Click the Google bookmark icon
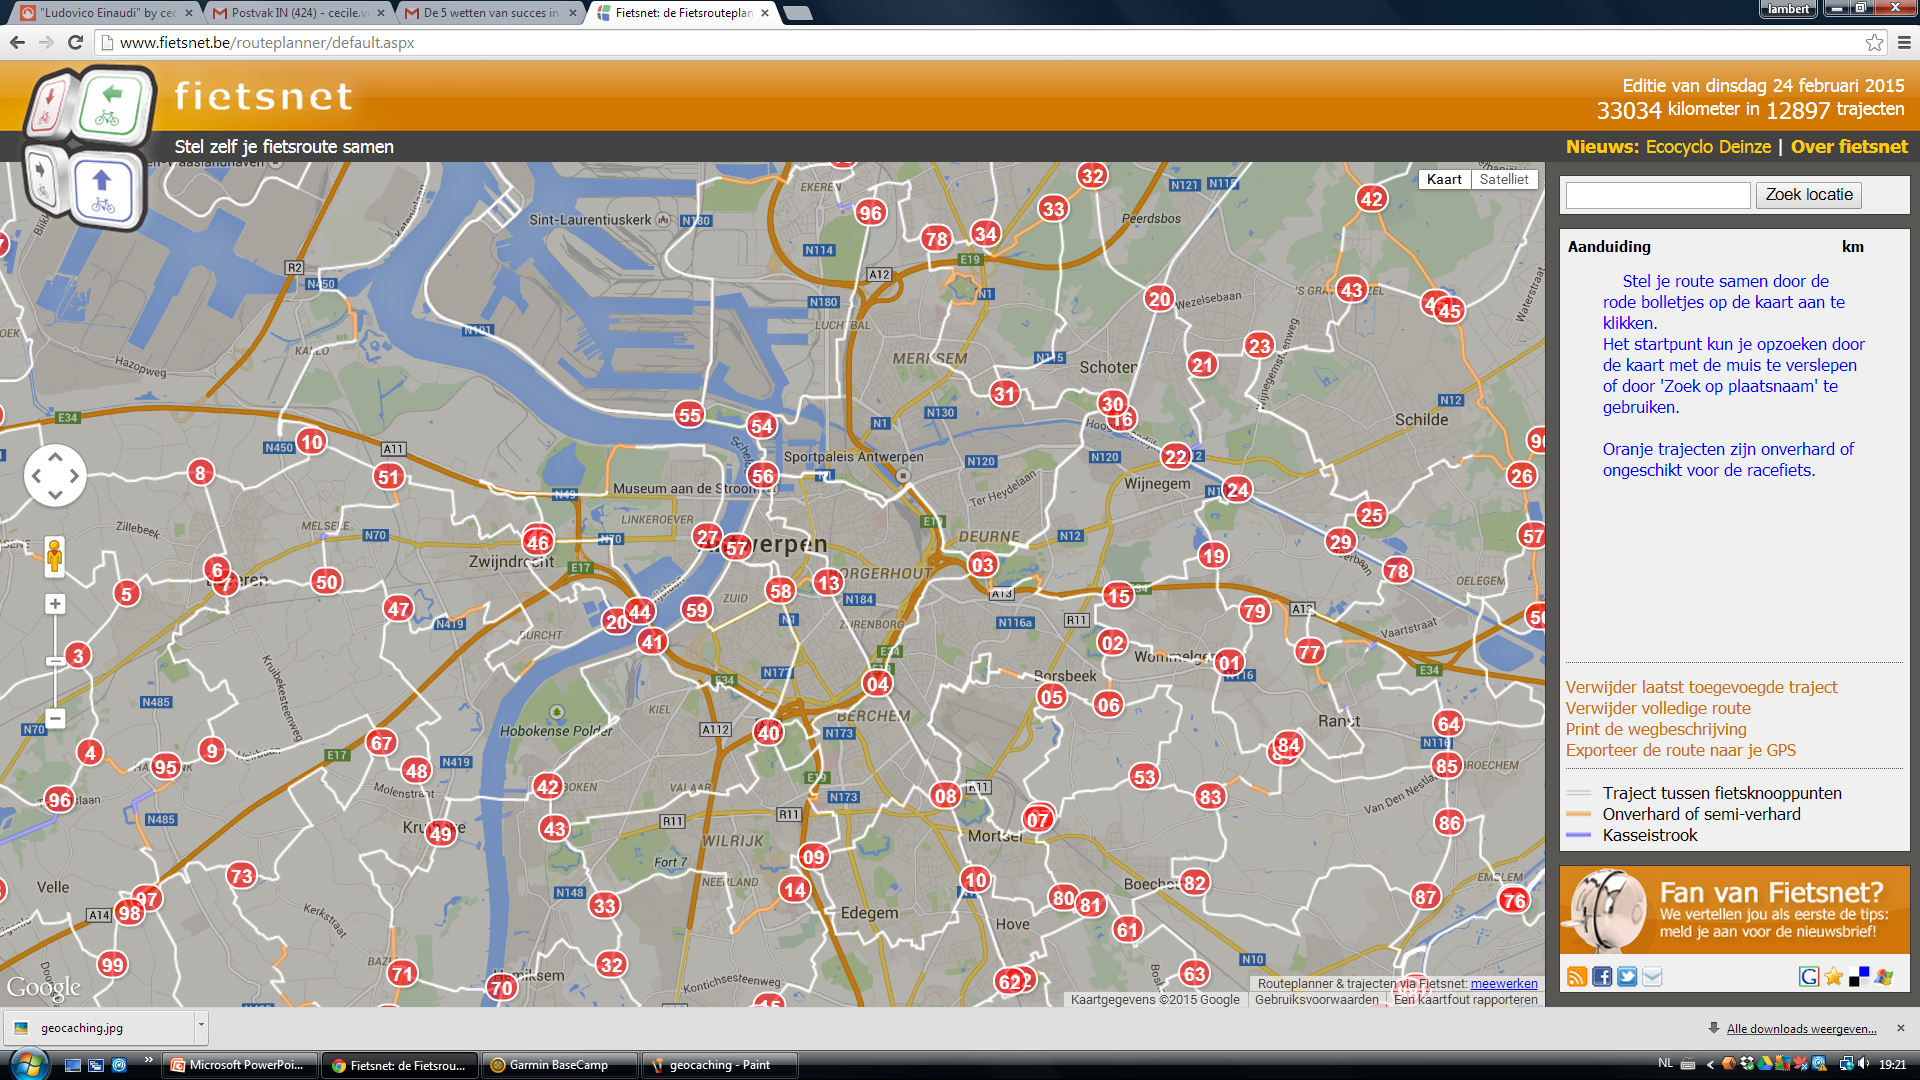Viewport: 1920px width, 1080px height. point(1809,977)
